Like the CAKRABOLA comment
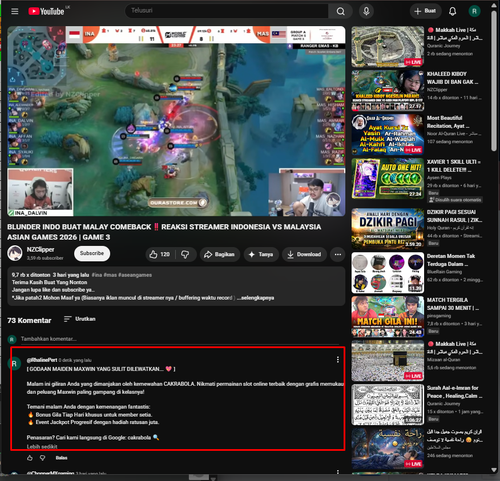Image resolution: width=500 pixels, height=481 pixels. [30, 458]
